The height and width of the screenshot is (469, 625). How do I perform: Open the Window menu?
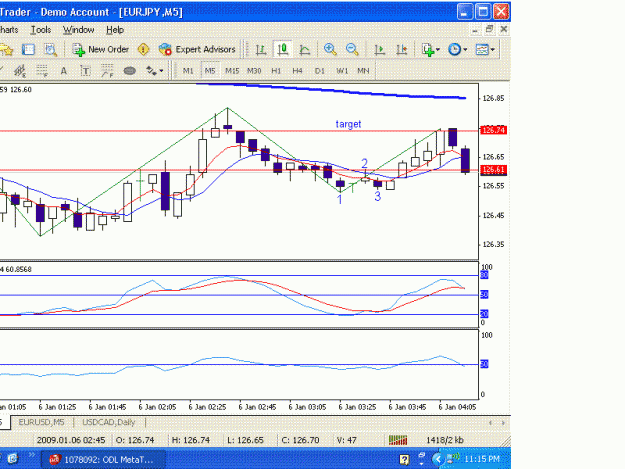[x=79, y=30]
